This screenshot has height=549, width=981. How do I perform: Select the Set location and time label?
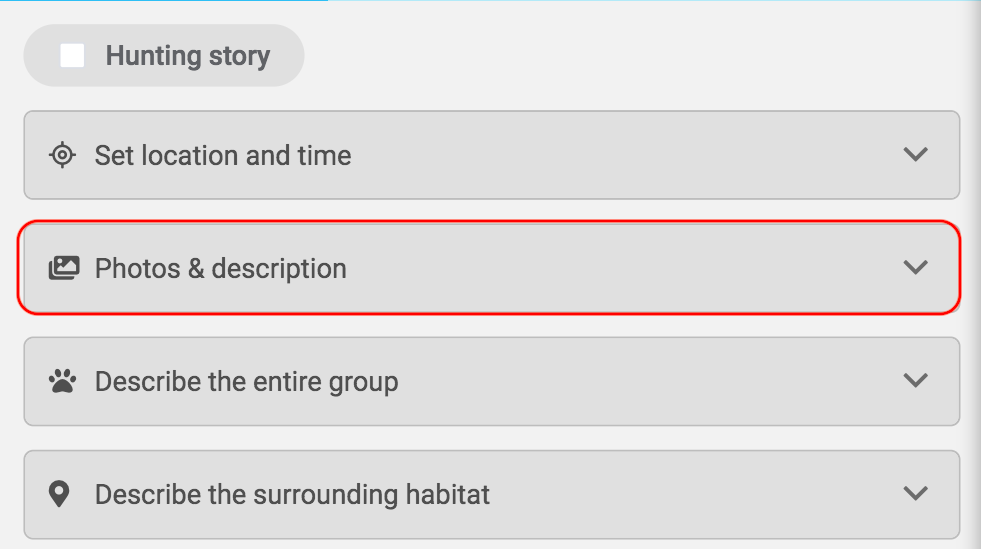coord(223,156)
